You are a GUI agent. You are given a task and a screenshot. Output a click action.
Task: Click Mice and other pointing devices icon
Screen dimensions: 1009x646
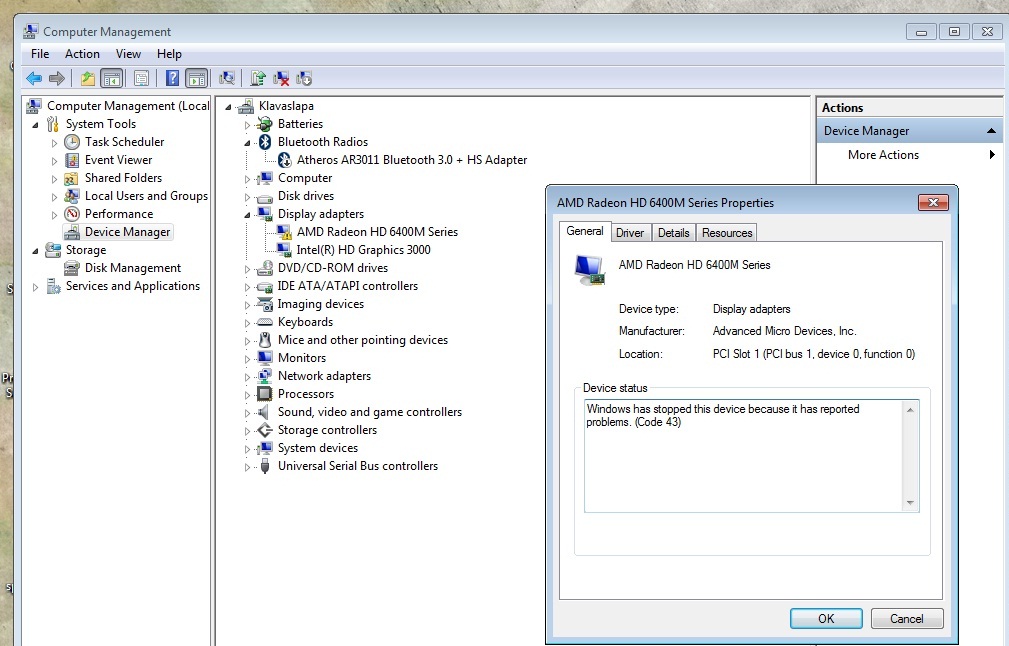(264, 340)
